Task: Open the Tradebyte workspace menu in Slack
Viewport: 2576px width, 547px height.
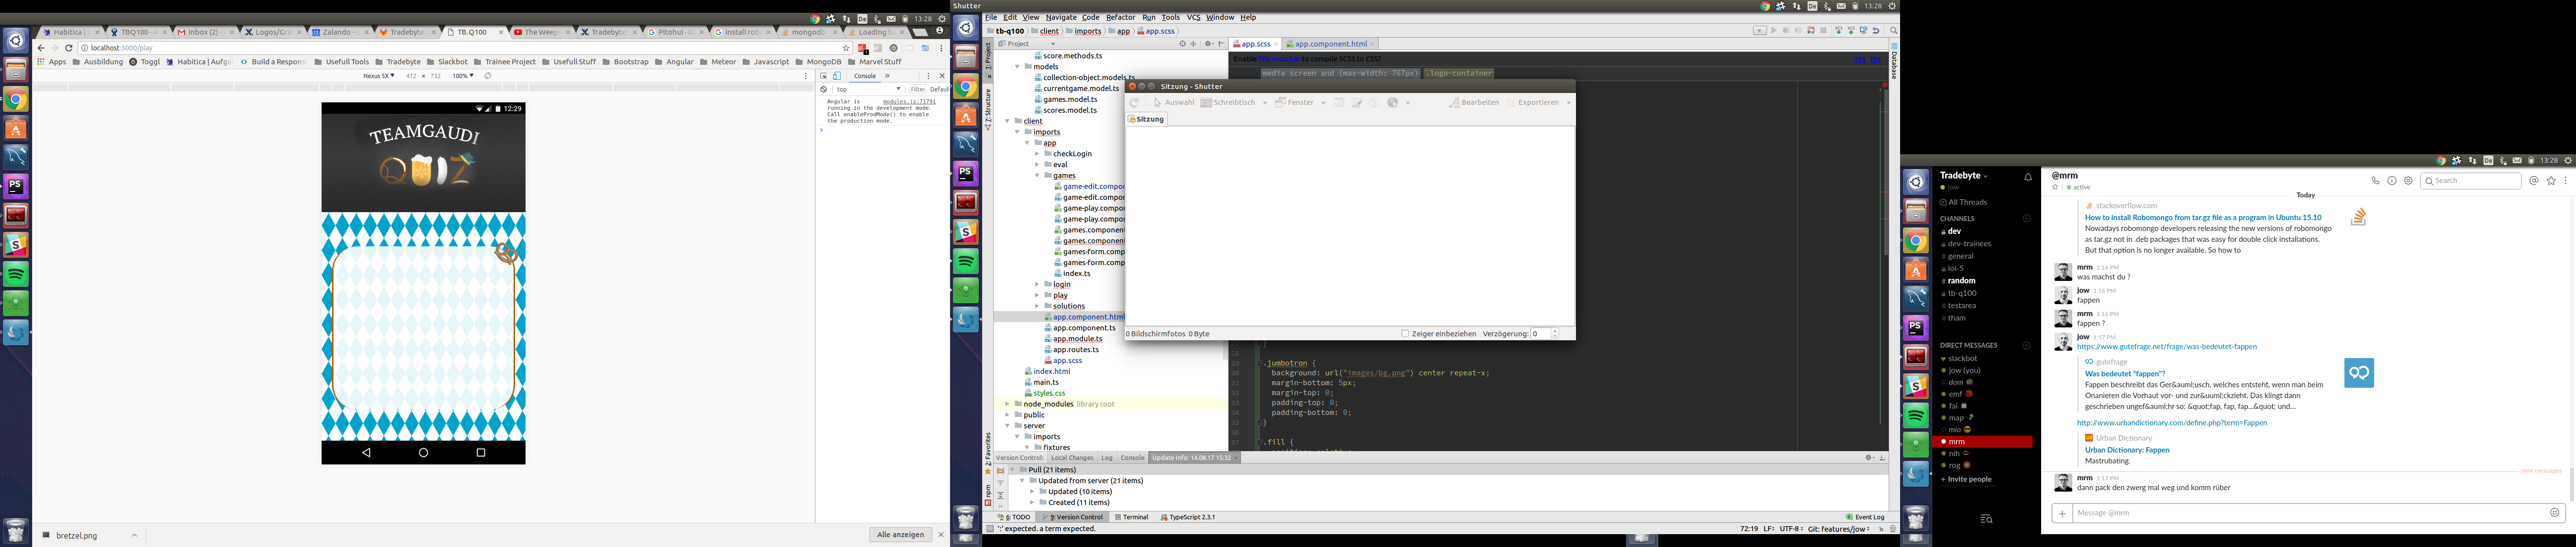Action: 1963,176
